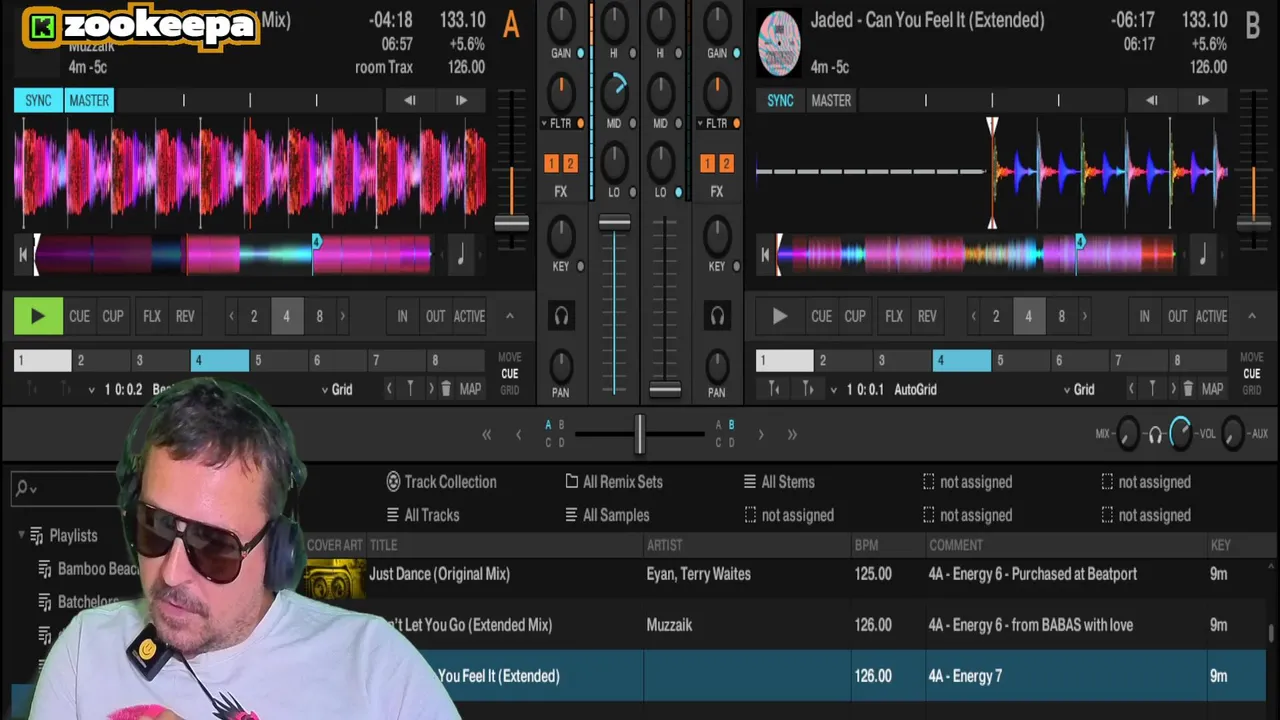Jump to next cue point on Deck B
The width and height of the screenshot is (1280, 720).
click(x=807, y=389)
